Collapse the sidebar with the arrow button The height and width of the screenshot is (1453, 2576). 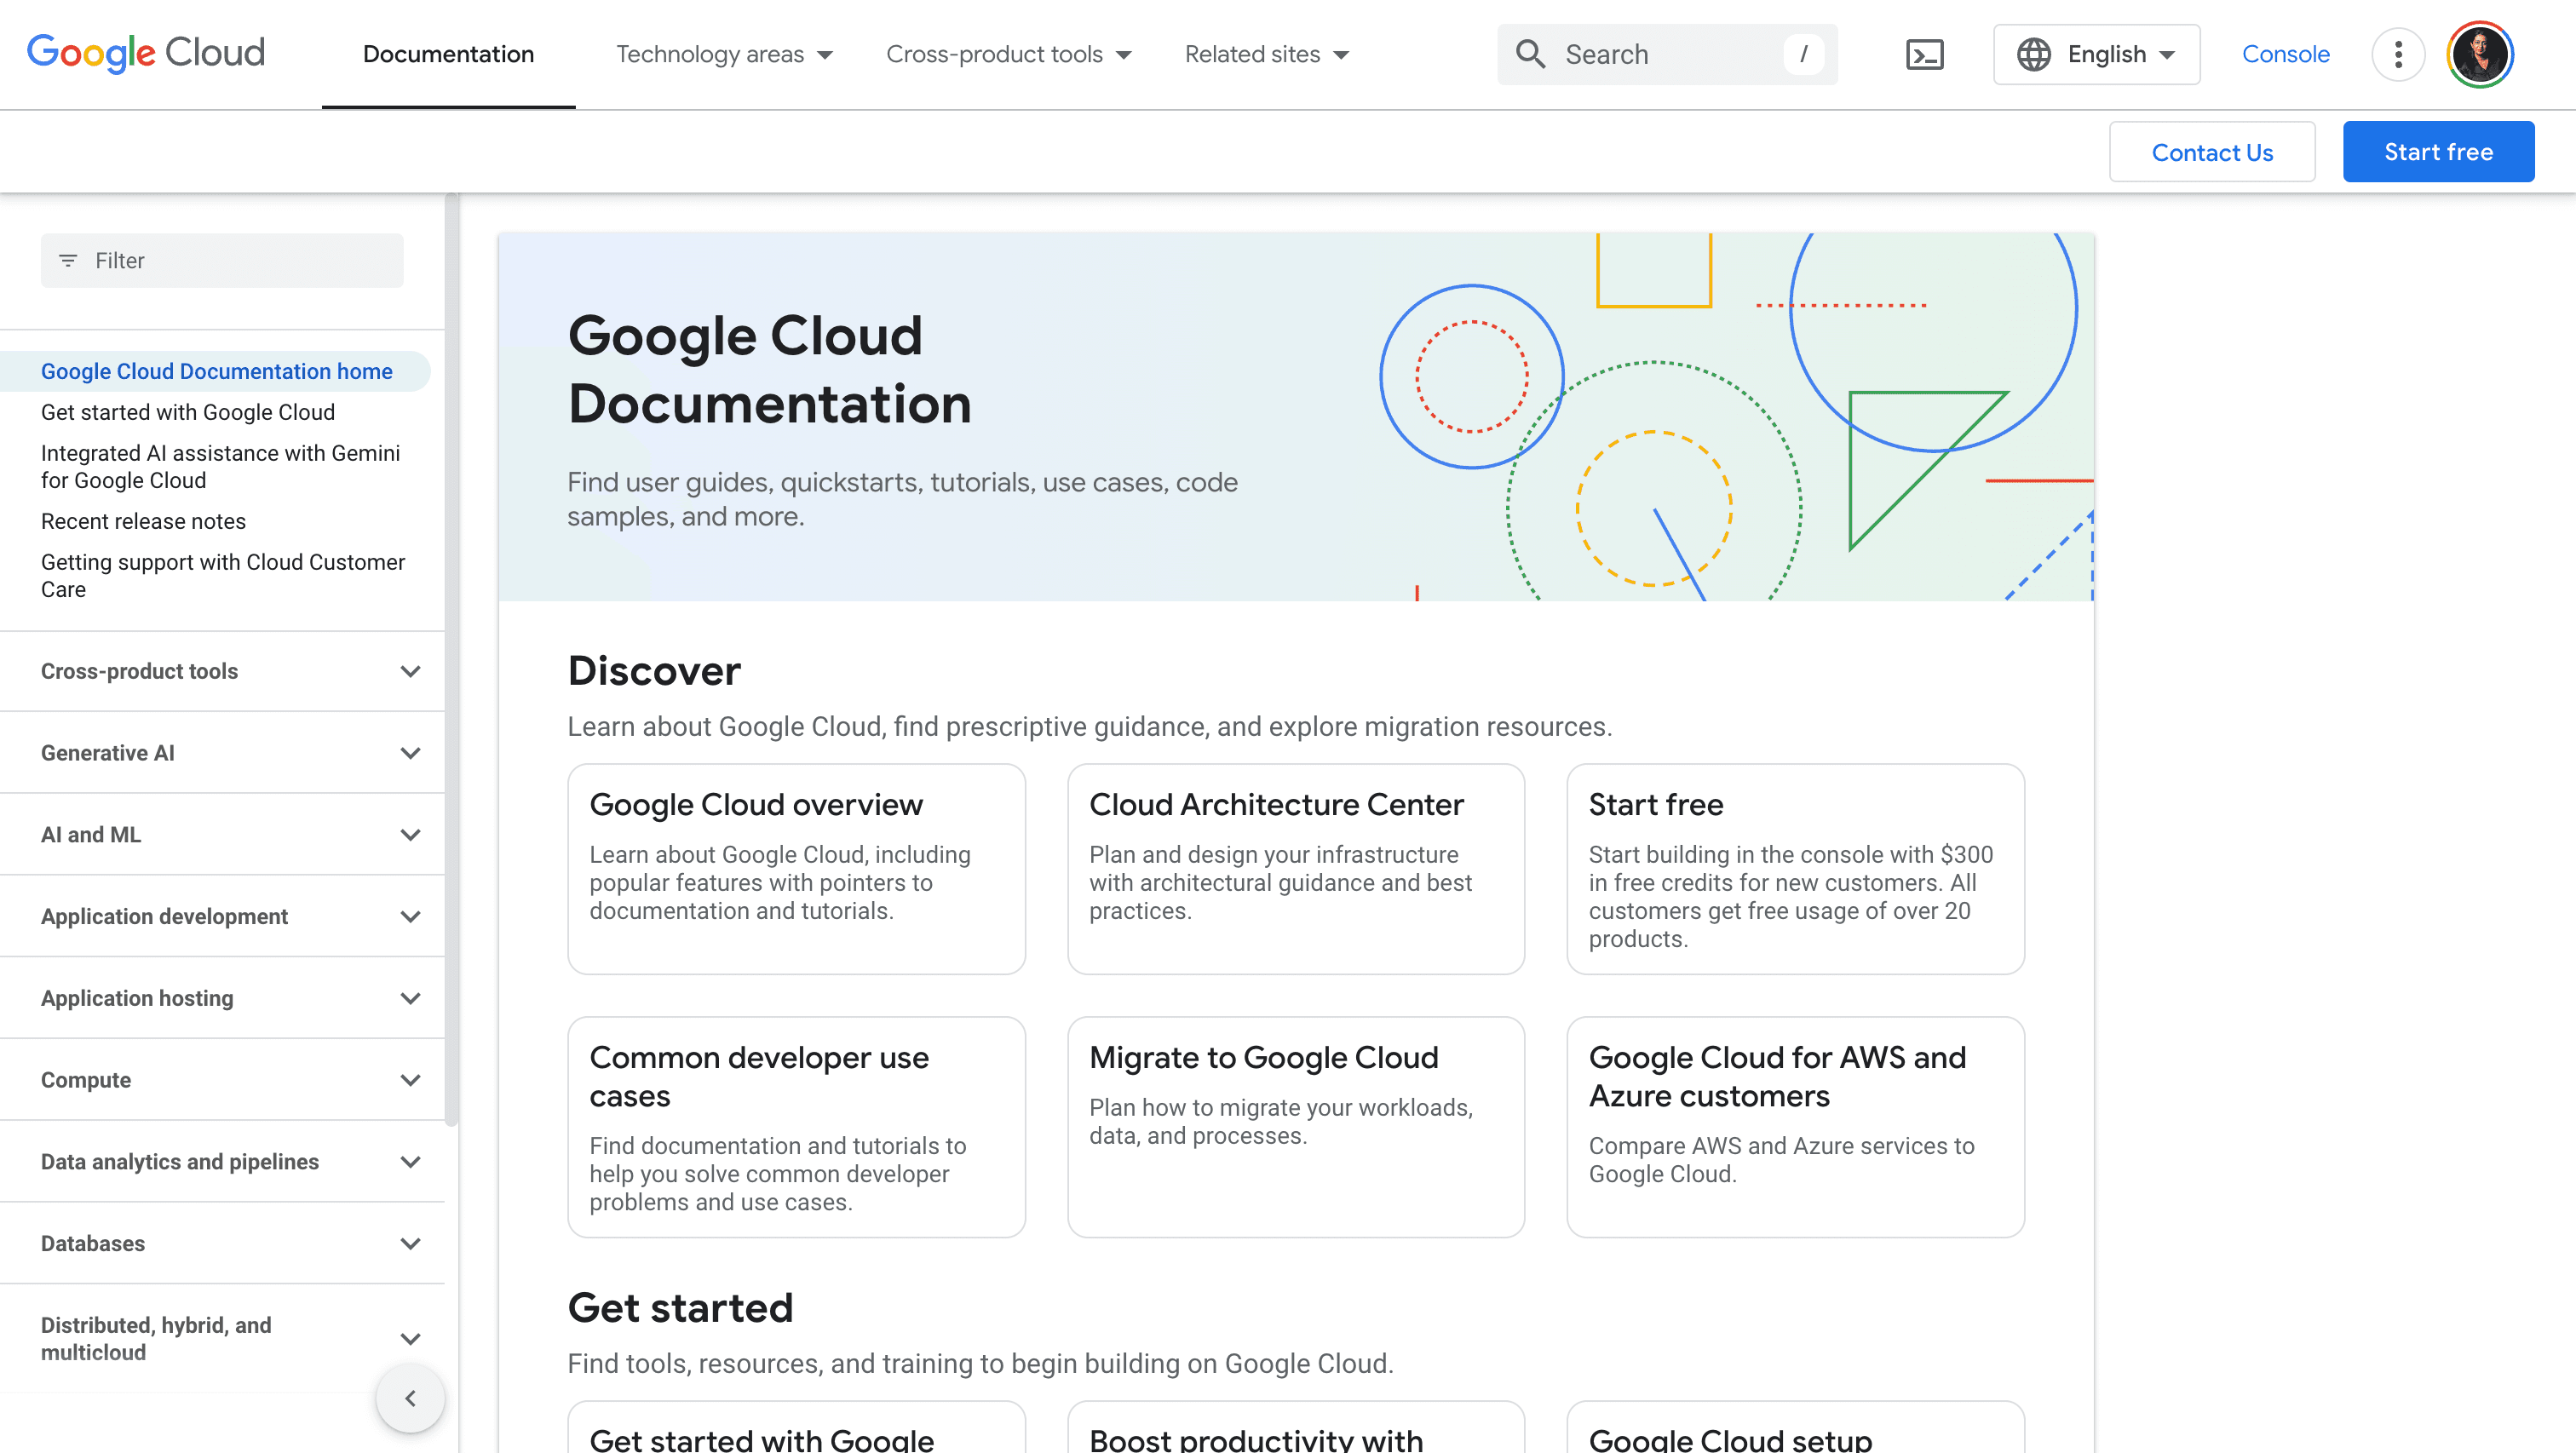[x=410, y=1398]
